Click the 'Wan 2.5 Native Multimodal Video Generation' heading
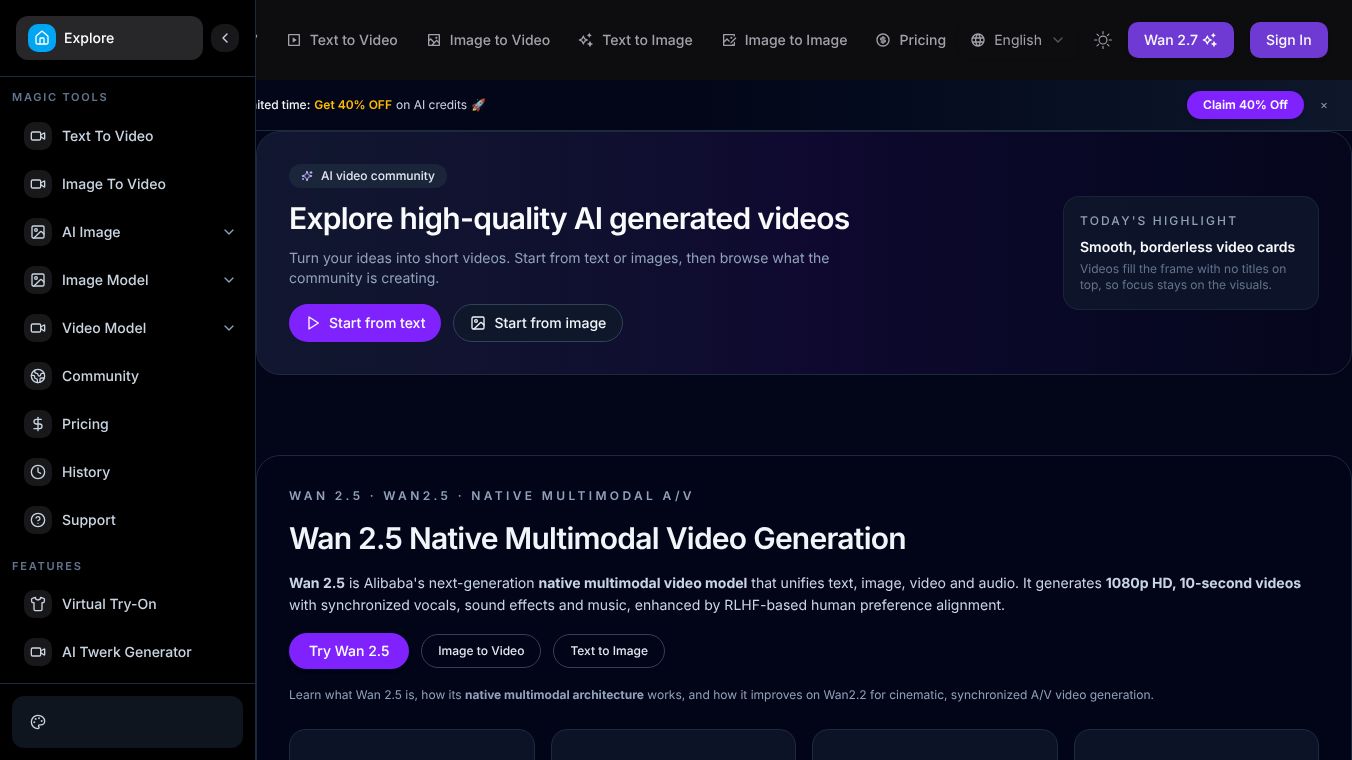 pos(597,539)
